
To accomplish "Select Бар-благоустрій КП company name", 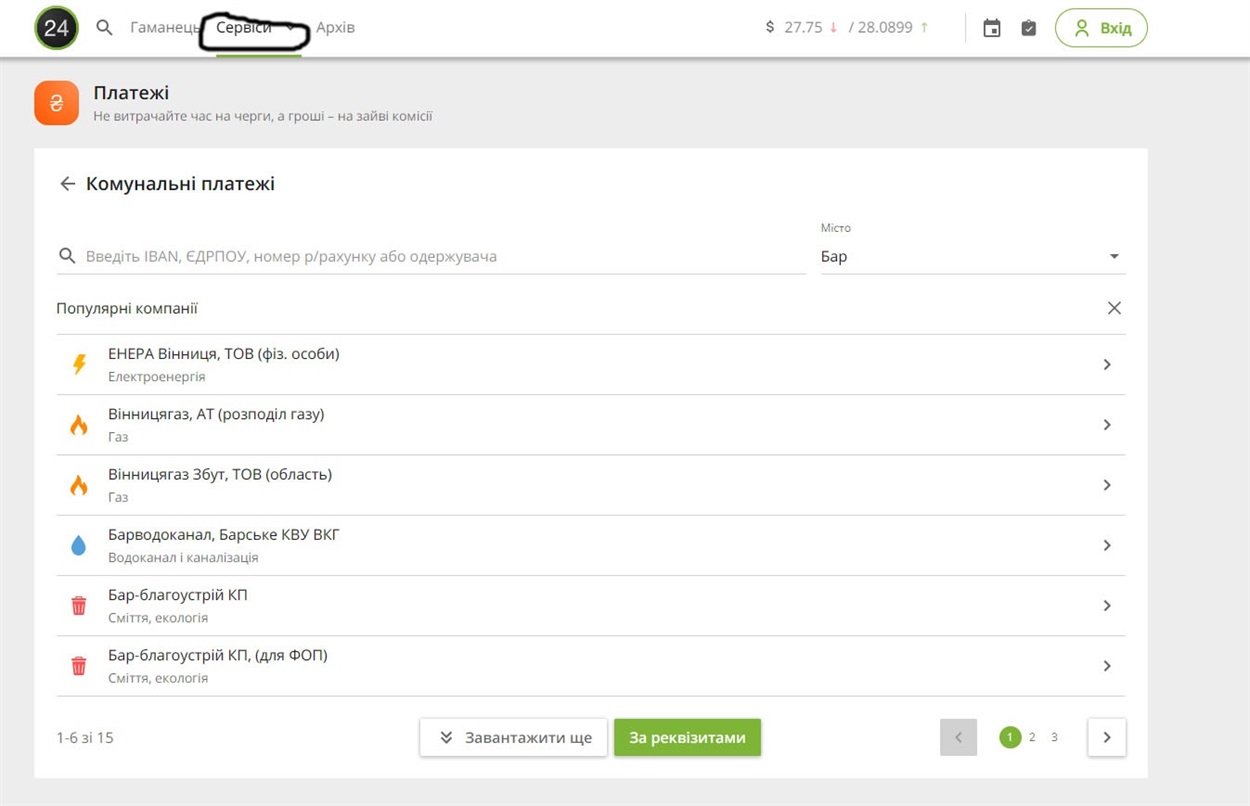I will pos(178,595).
